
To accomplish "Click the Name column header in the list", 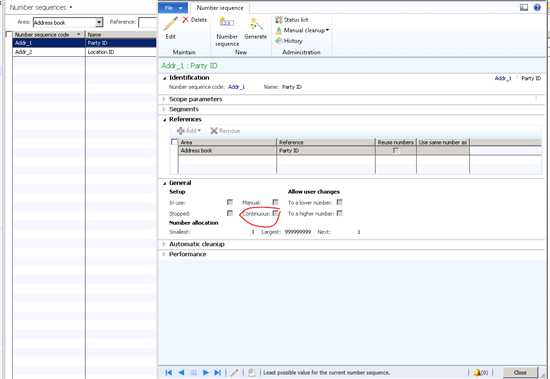I will point(121,34).
